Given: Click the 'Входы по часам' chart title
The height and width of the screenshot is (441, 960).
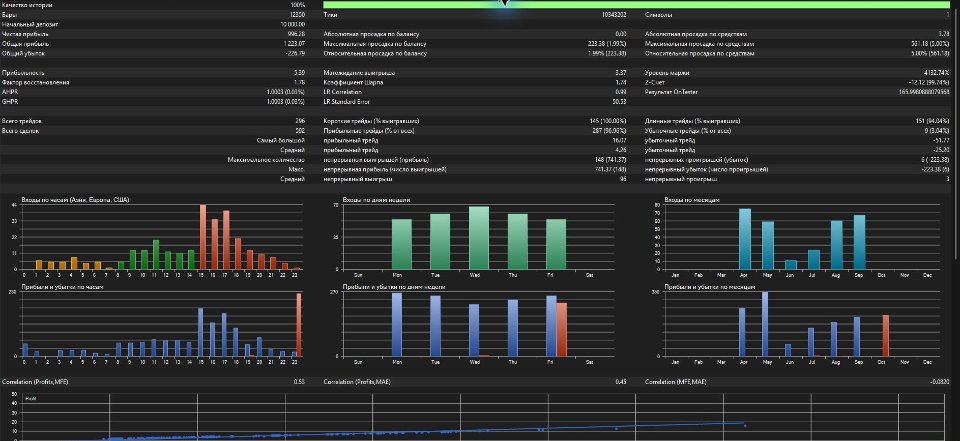Looking at the screenshot, I should click(x=75, y=200).
